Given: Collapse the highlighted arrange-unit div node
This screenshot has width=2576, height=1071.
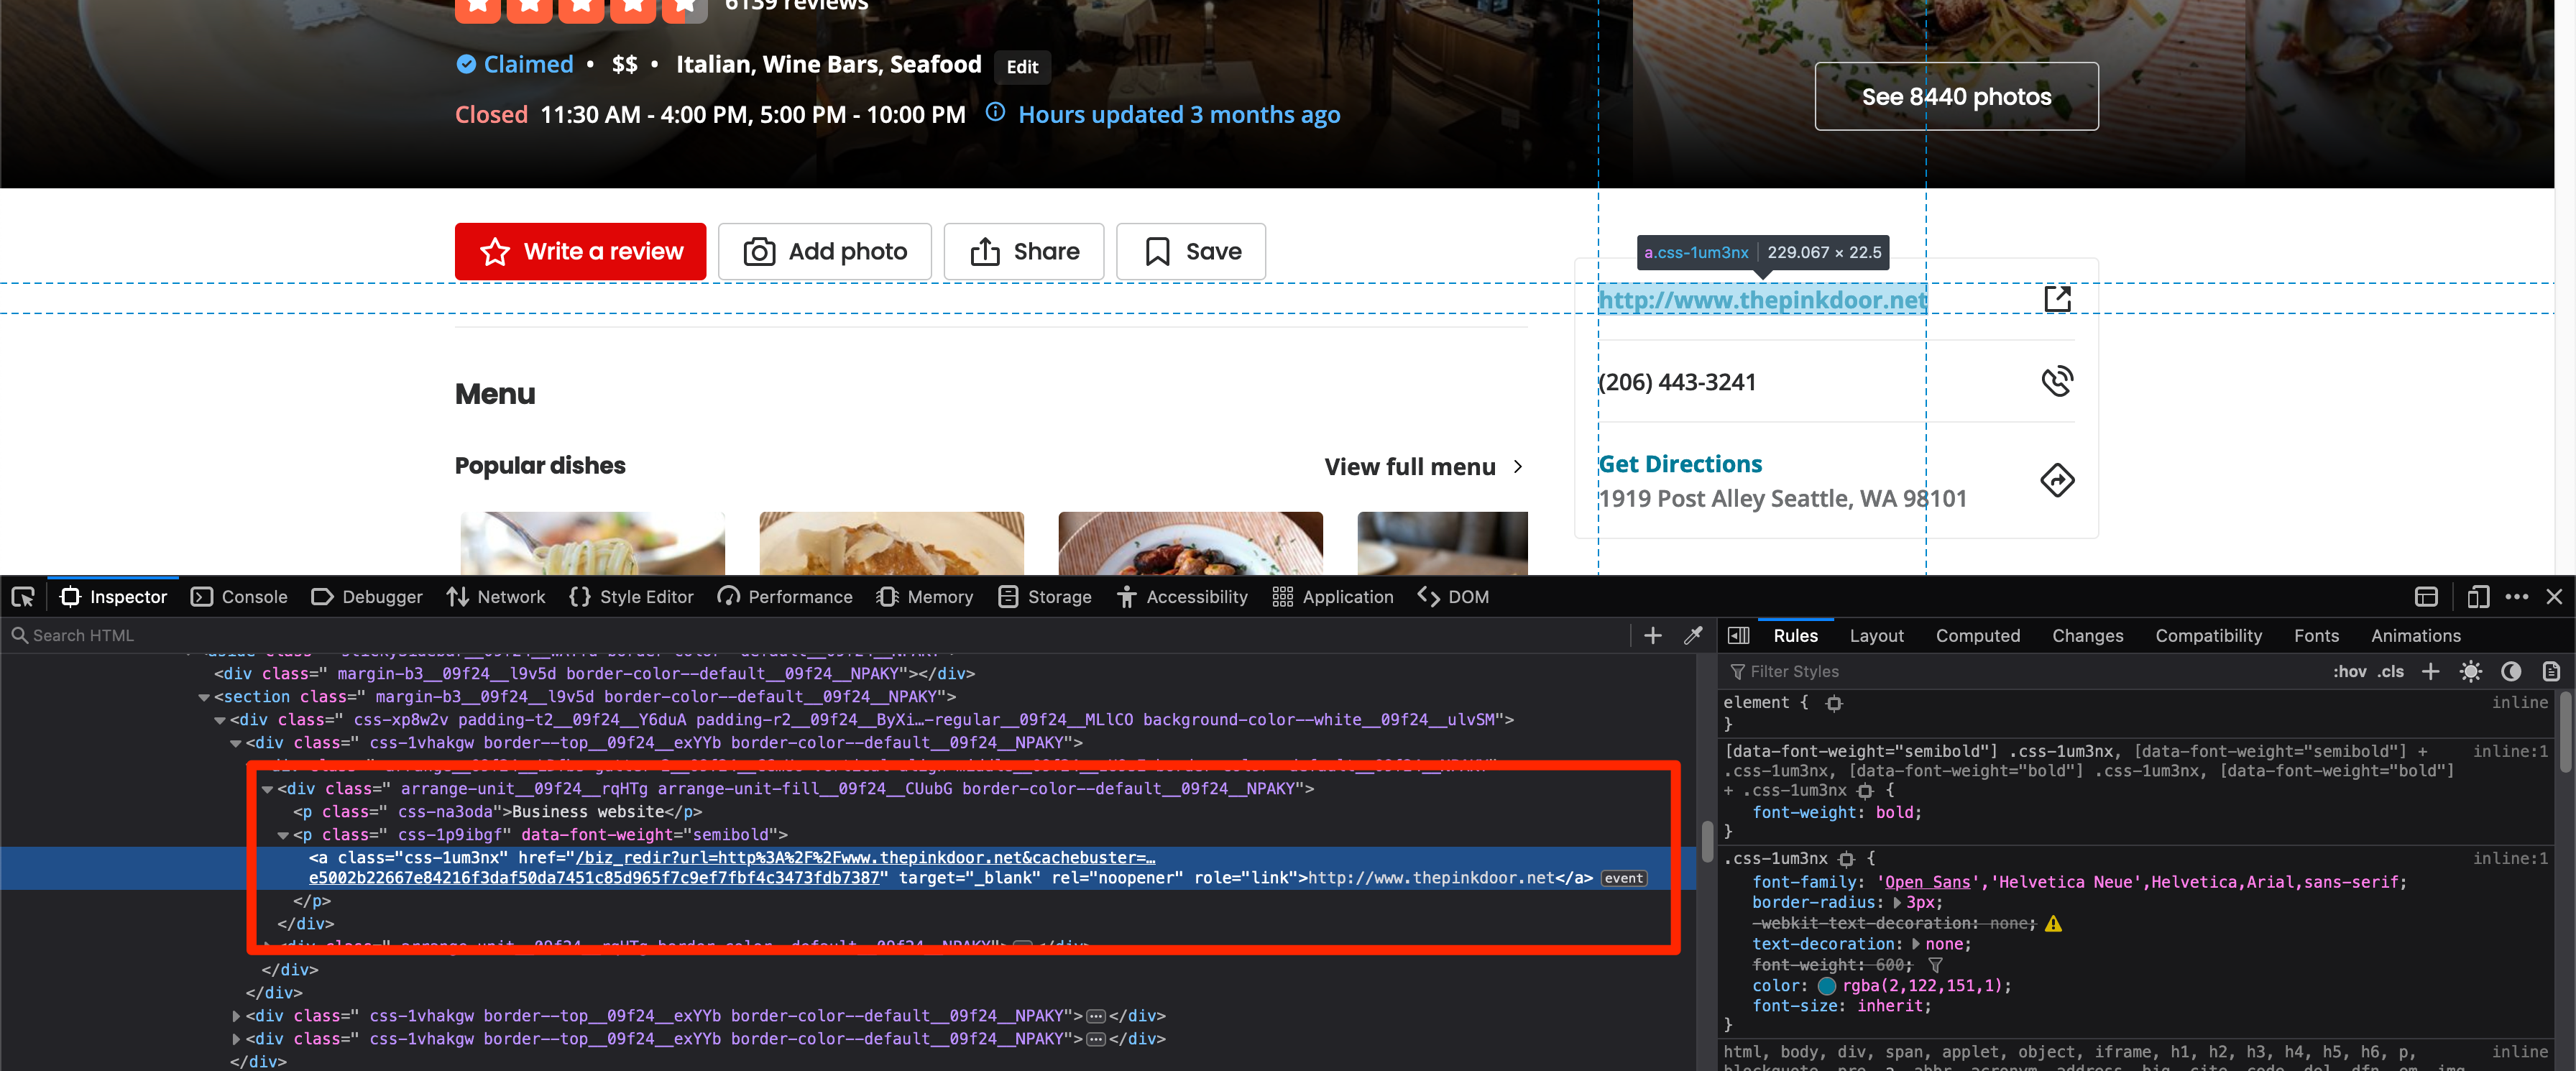Looking at the screenshot, I should pyautogui.click(x=267, y=789).
